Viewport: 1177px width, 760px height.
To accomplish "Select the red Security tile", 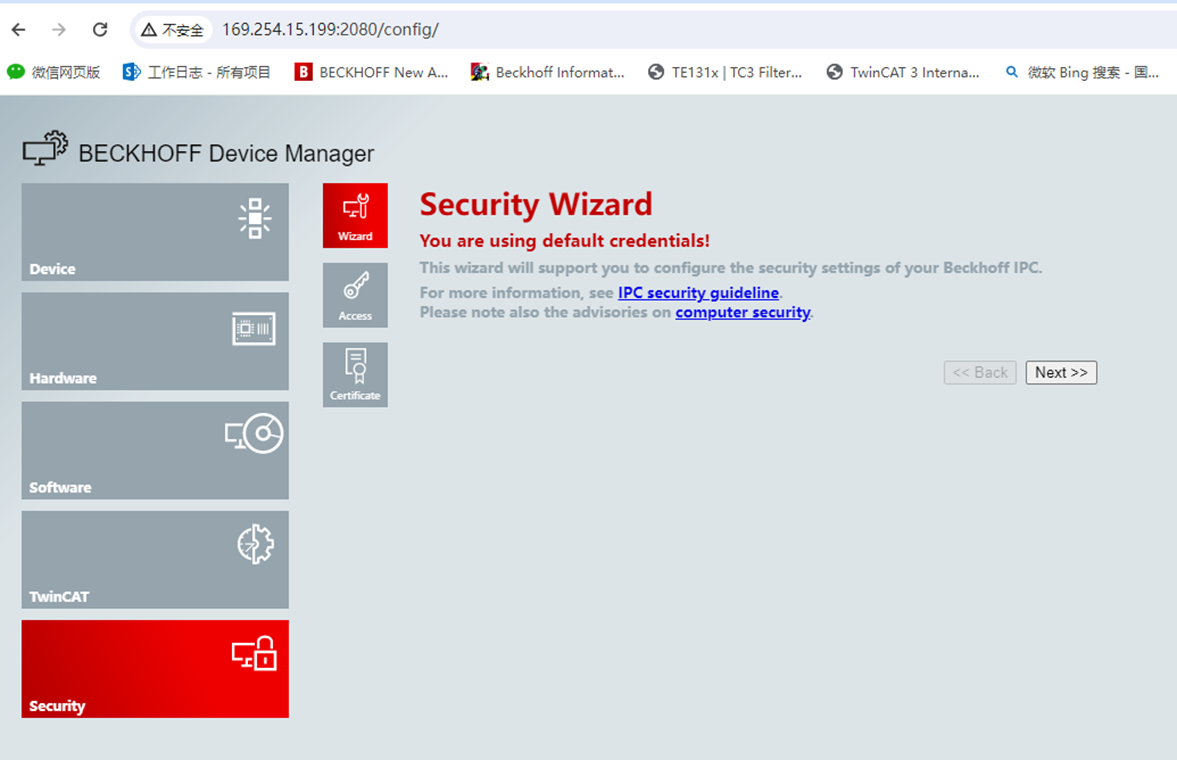I will (x=155, y=669).
